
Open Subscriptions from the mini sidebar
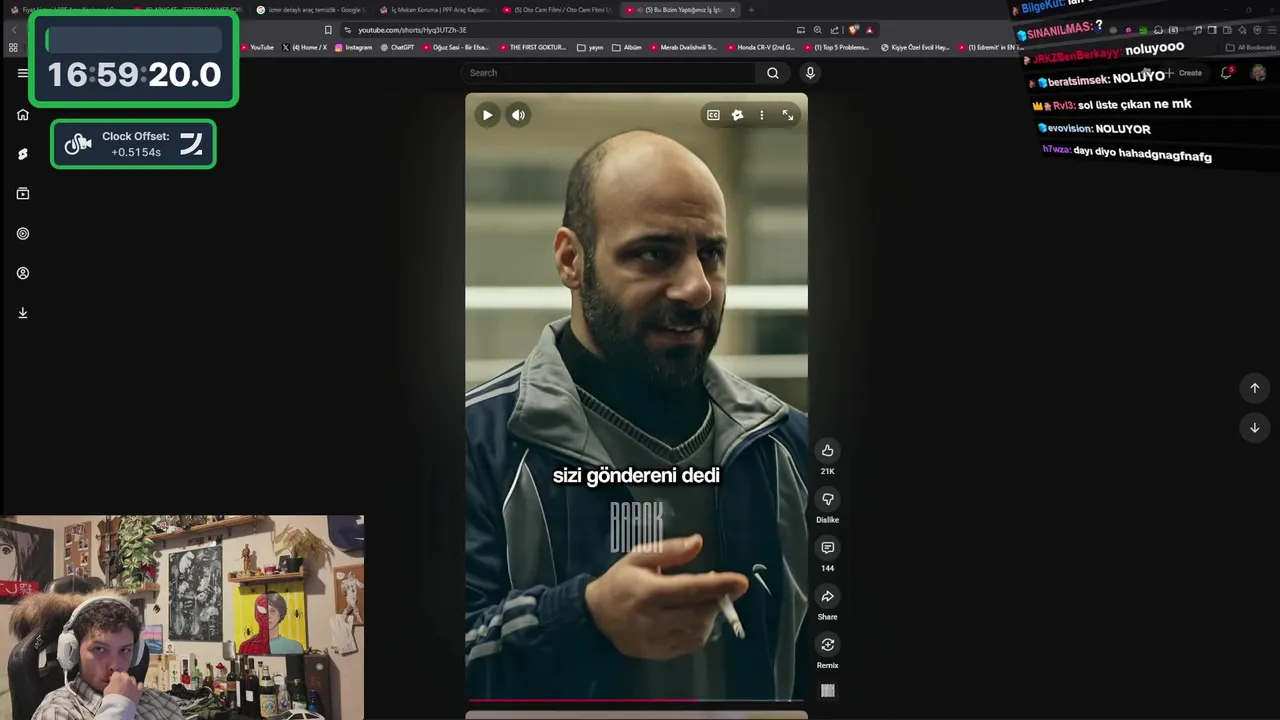[x=23, y=194]
